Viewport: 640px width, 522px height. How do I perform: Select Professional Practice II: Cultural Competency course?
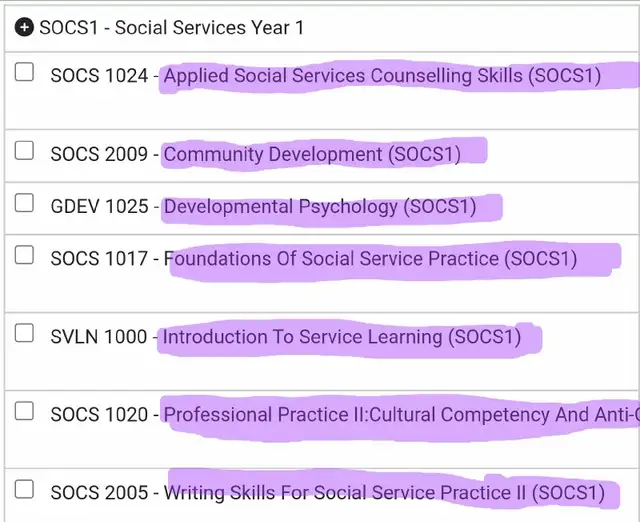coord(400,414)
